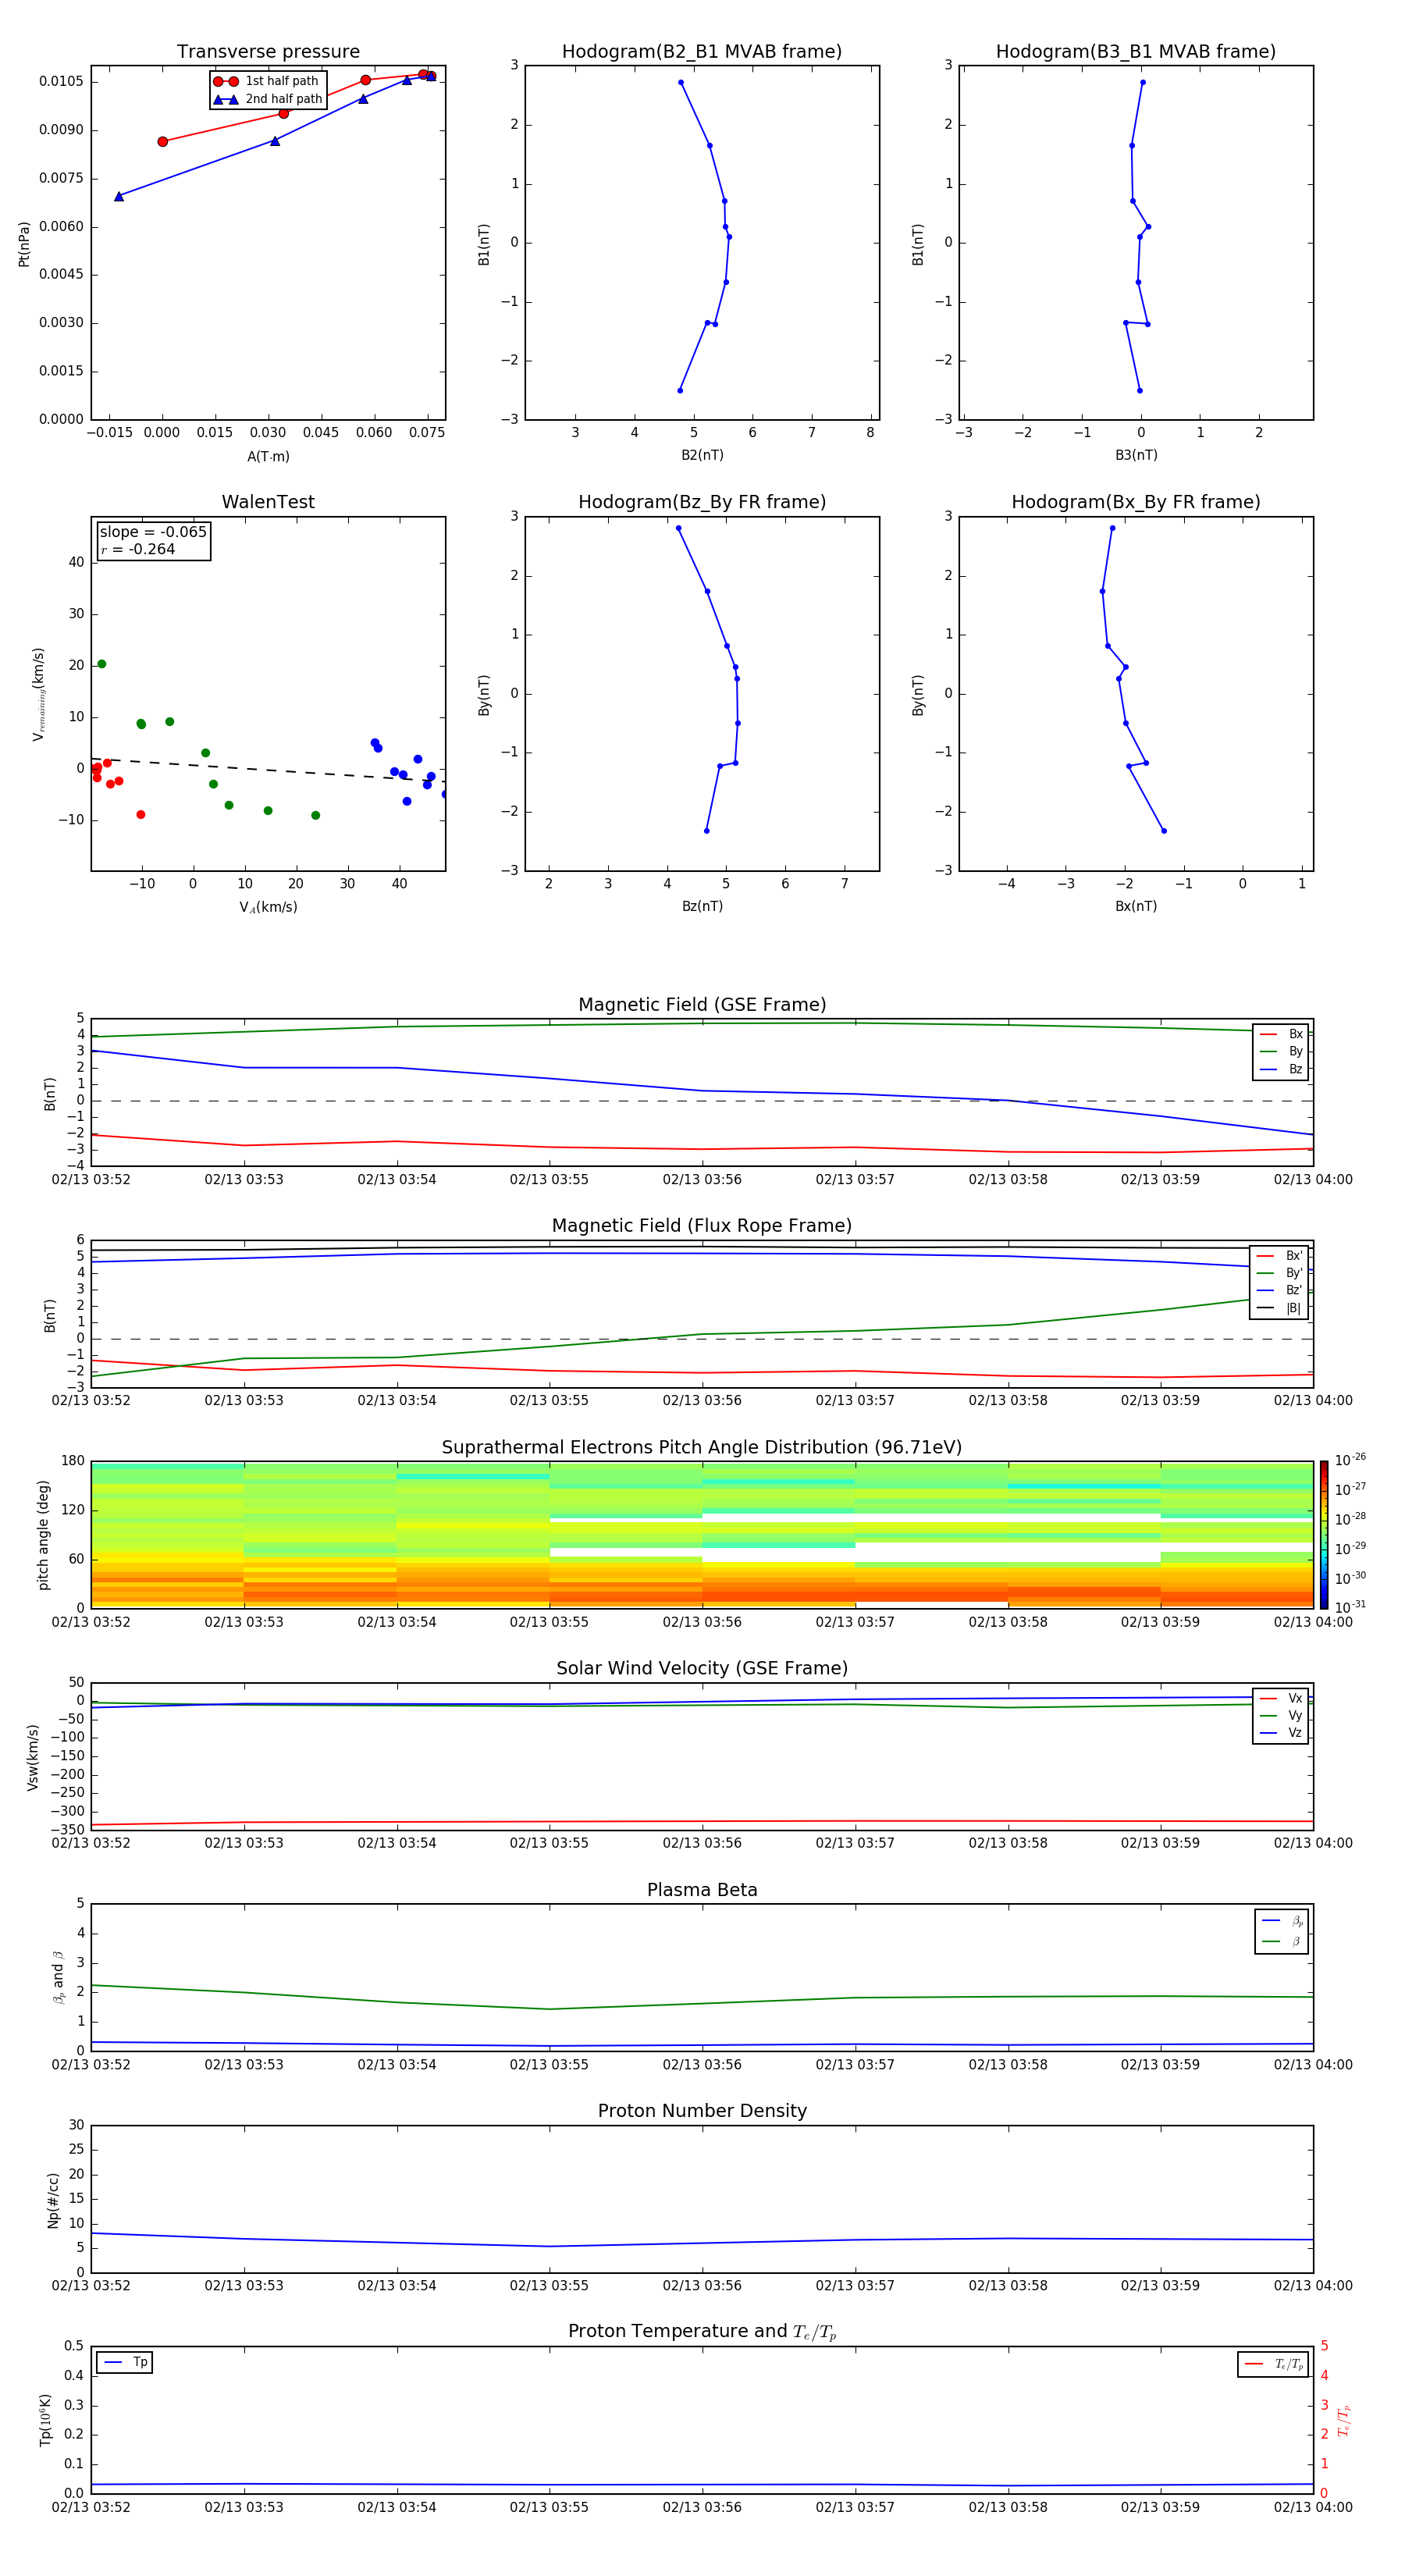
Task: Click the "Proton Number Density" title
Action: [x=701, y=2110]
